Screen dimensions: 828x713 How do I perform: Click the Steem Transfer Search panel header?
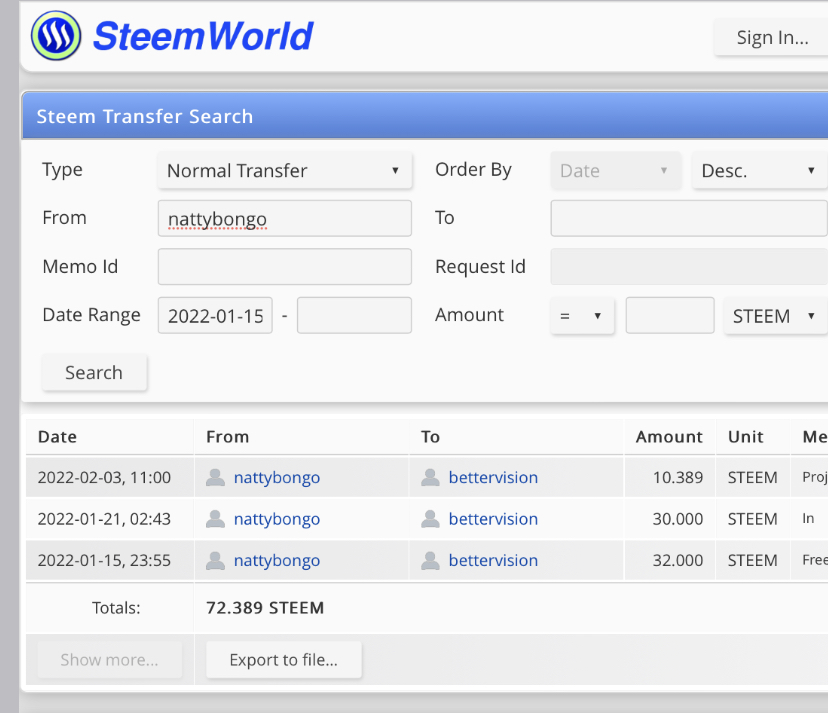coord(425,116)
